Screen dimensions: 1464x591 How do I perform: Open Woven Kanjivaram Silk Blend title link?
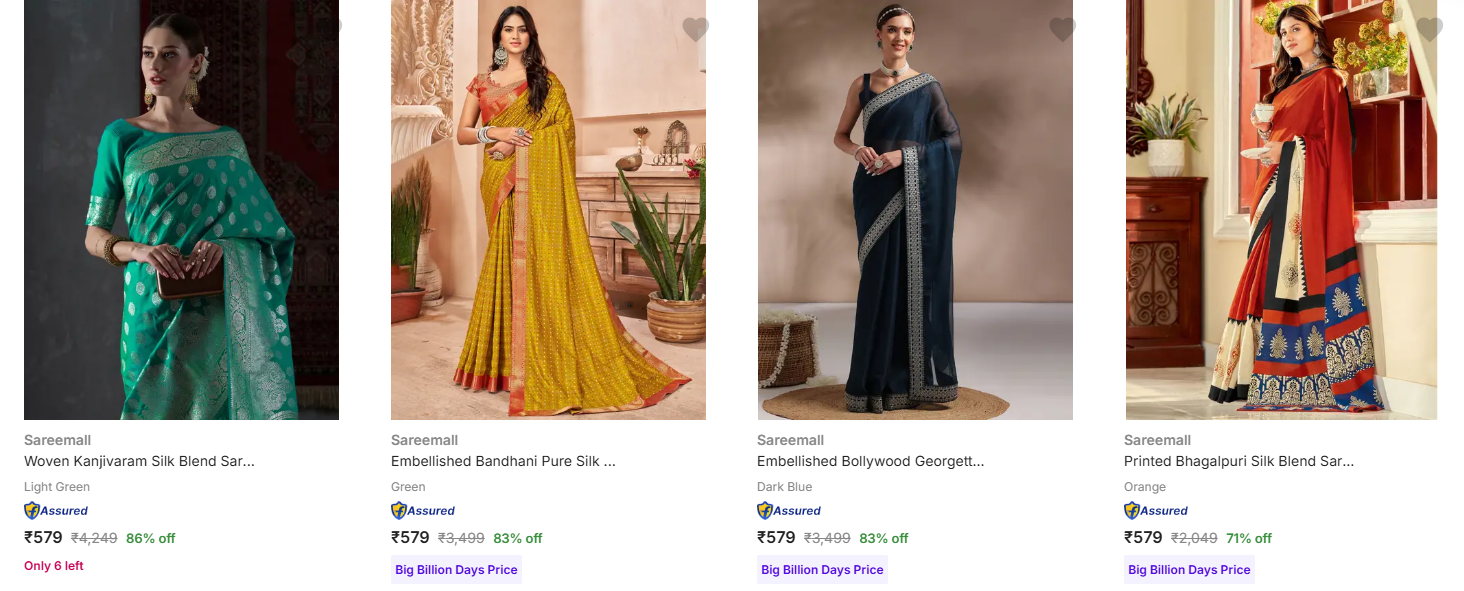pos(139,462)
